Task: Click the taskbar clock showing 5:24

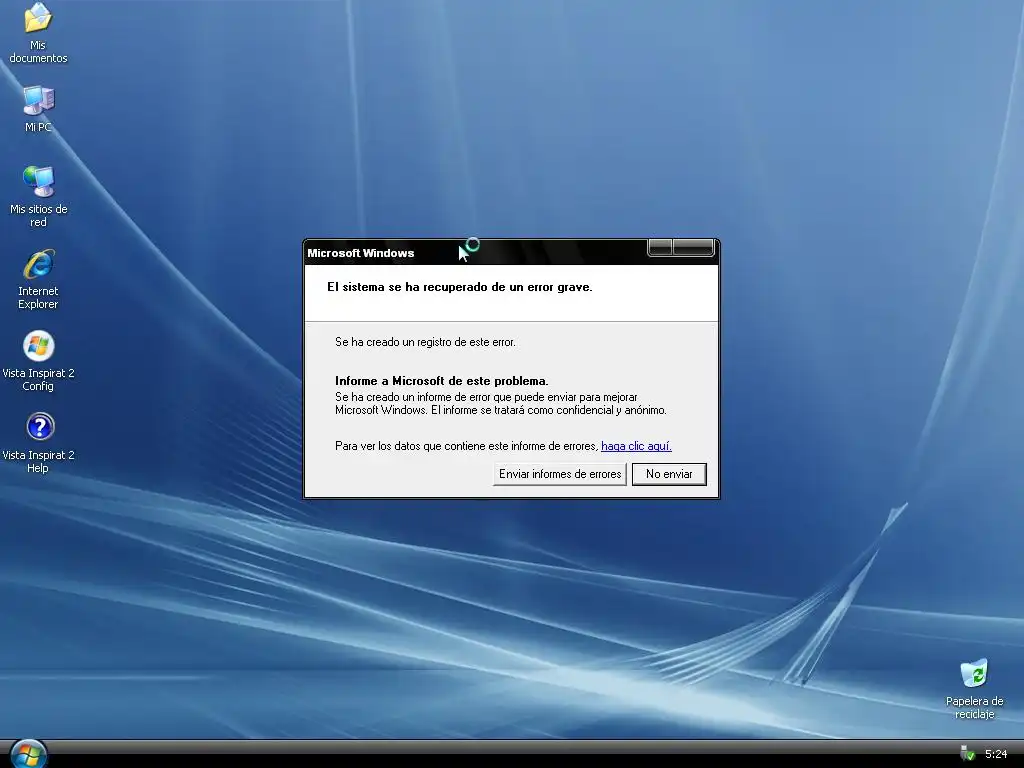Action: 996,754
